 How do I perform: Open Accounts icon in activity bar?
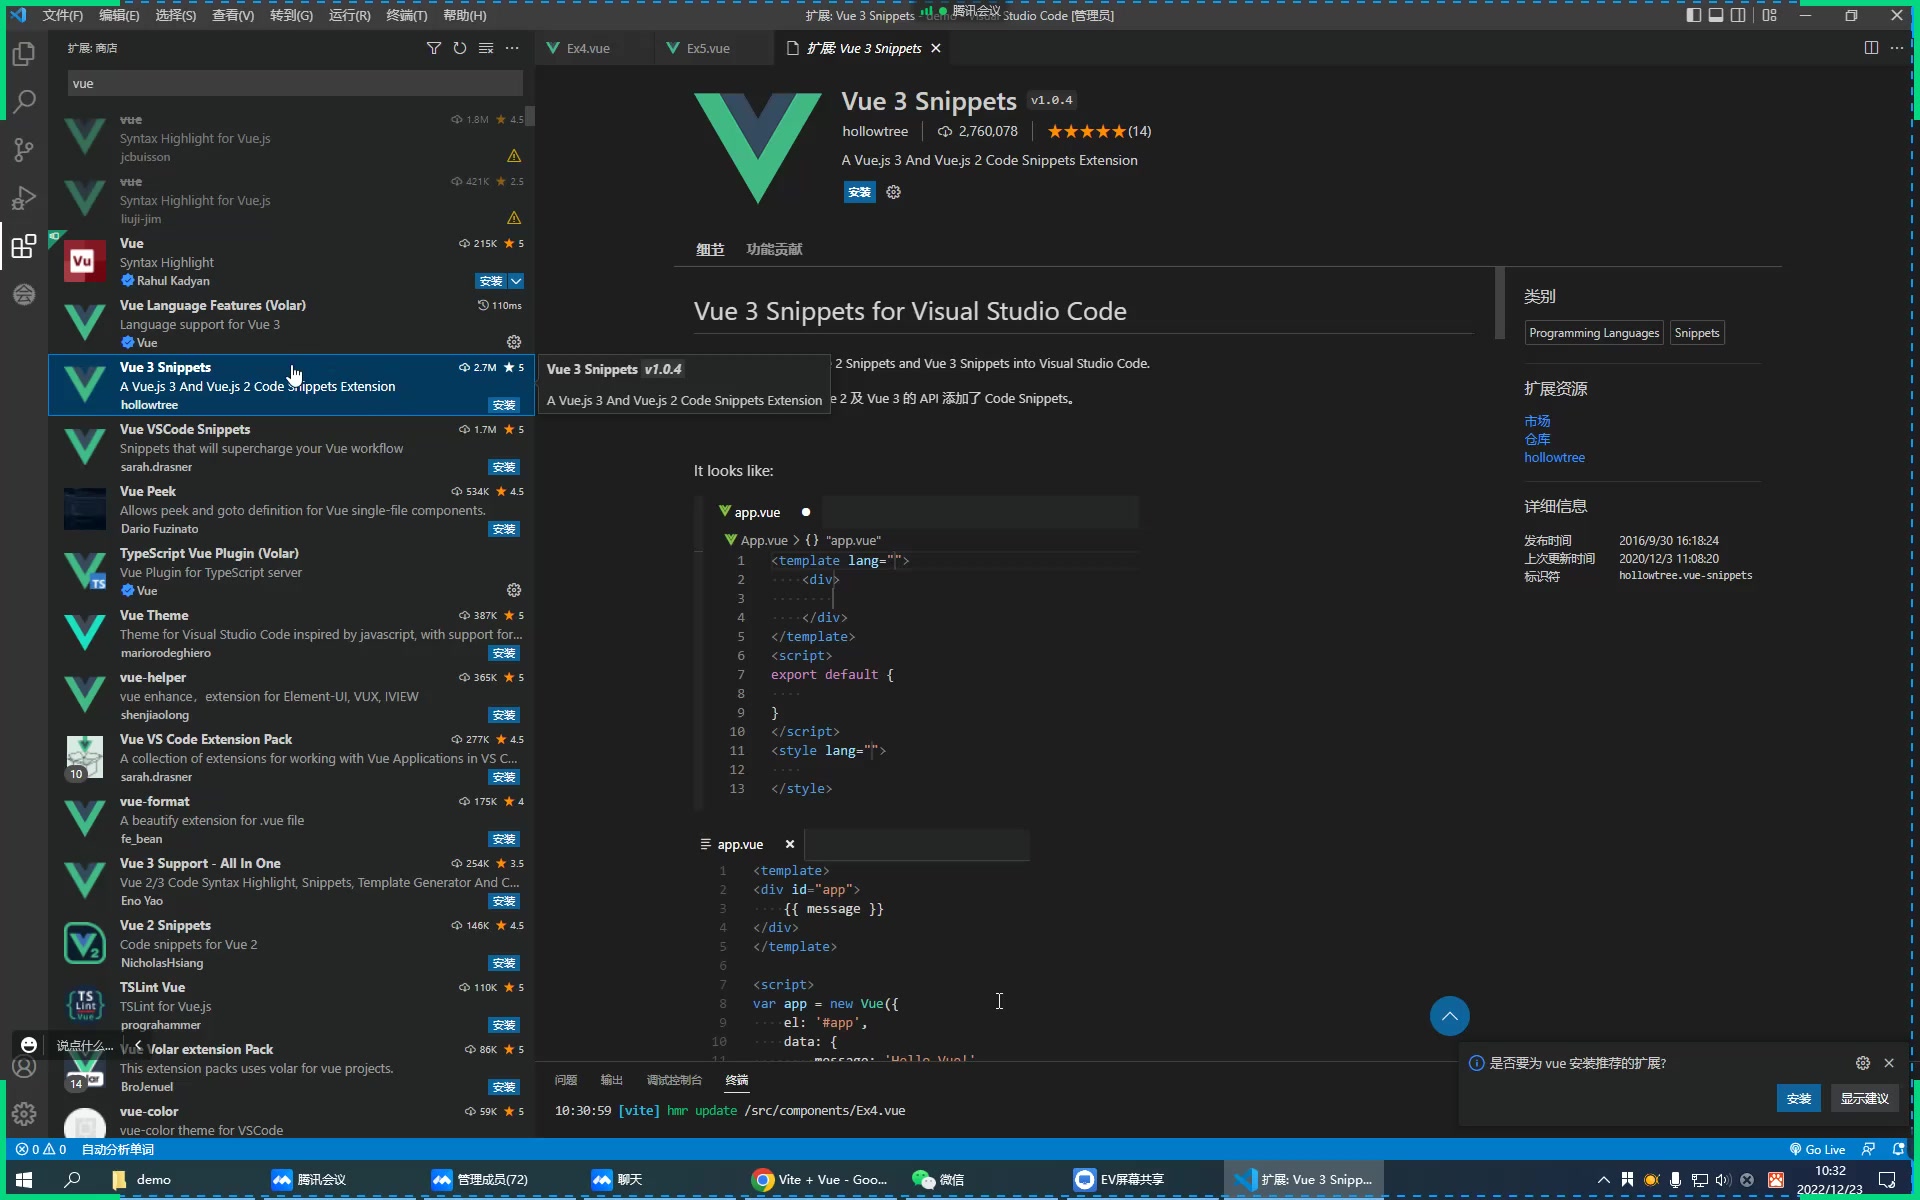point(24,1066)
